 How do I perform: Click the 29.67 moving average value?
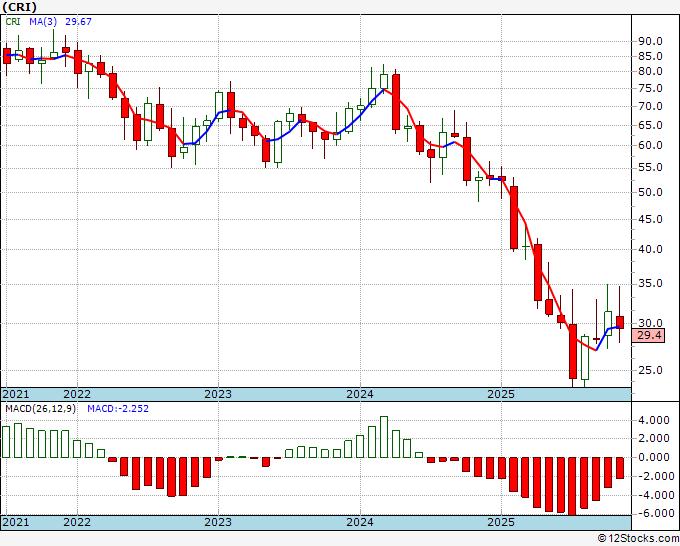[x=78, y=21]
